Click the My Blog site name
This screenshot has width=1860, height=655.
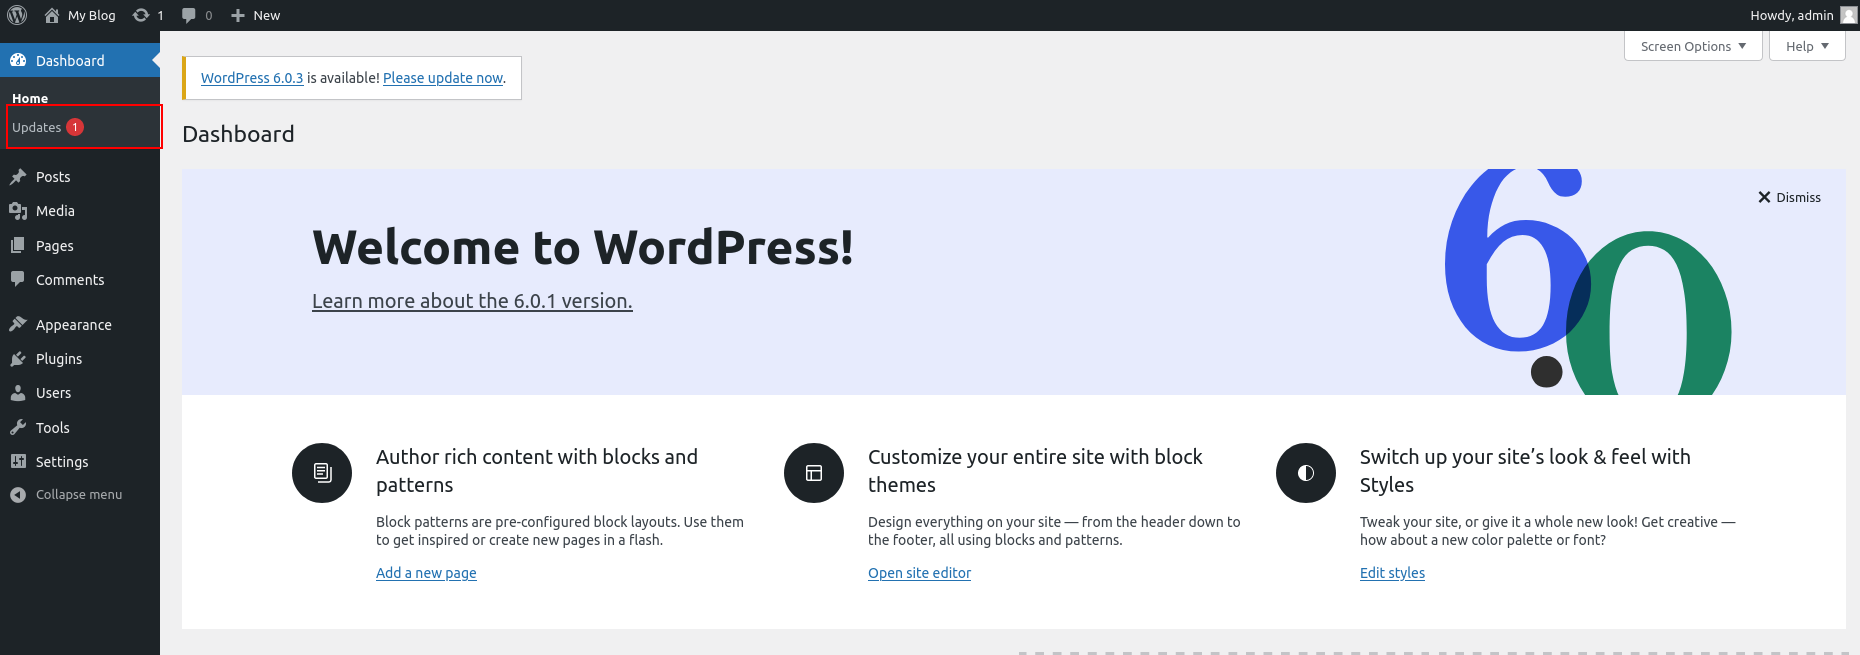tap(91, 15)
